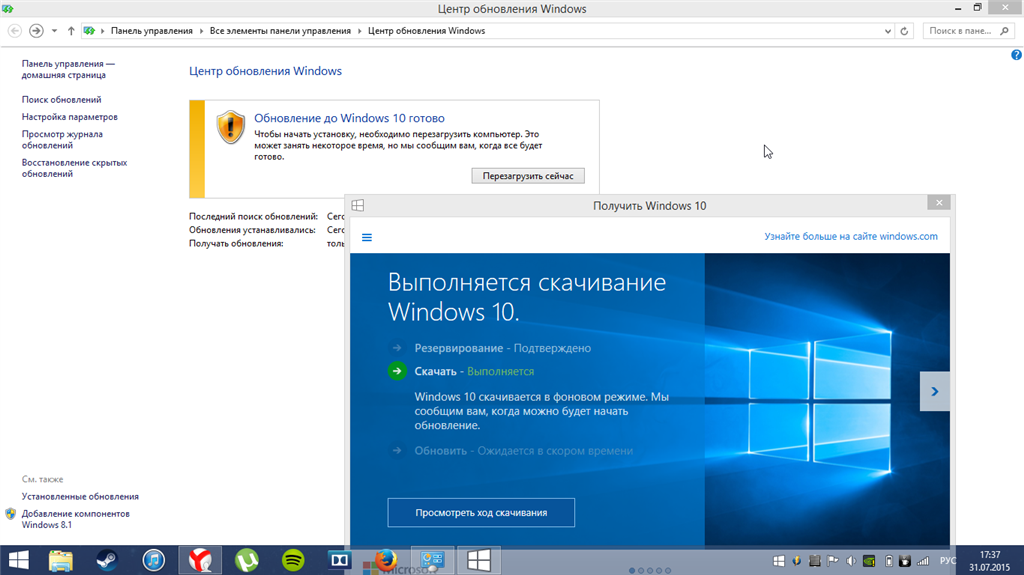Go up one level with up arrow

71,31
